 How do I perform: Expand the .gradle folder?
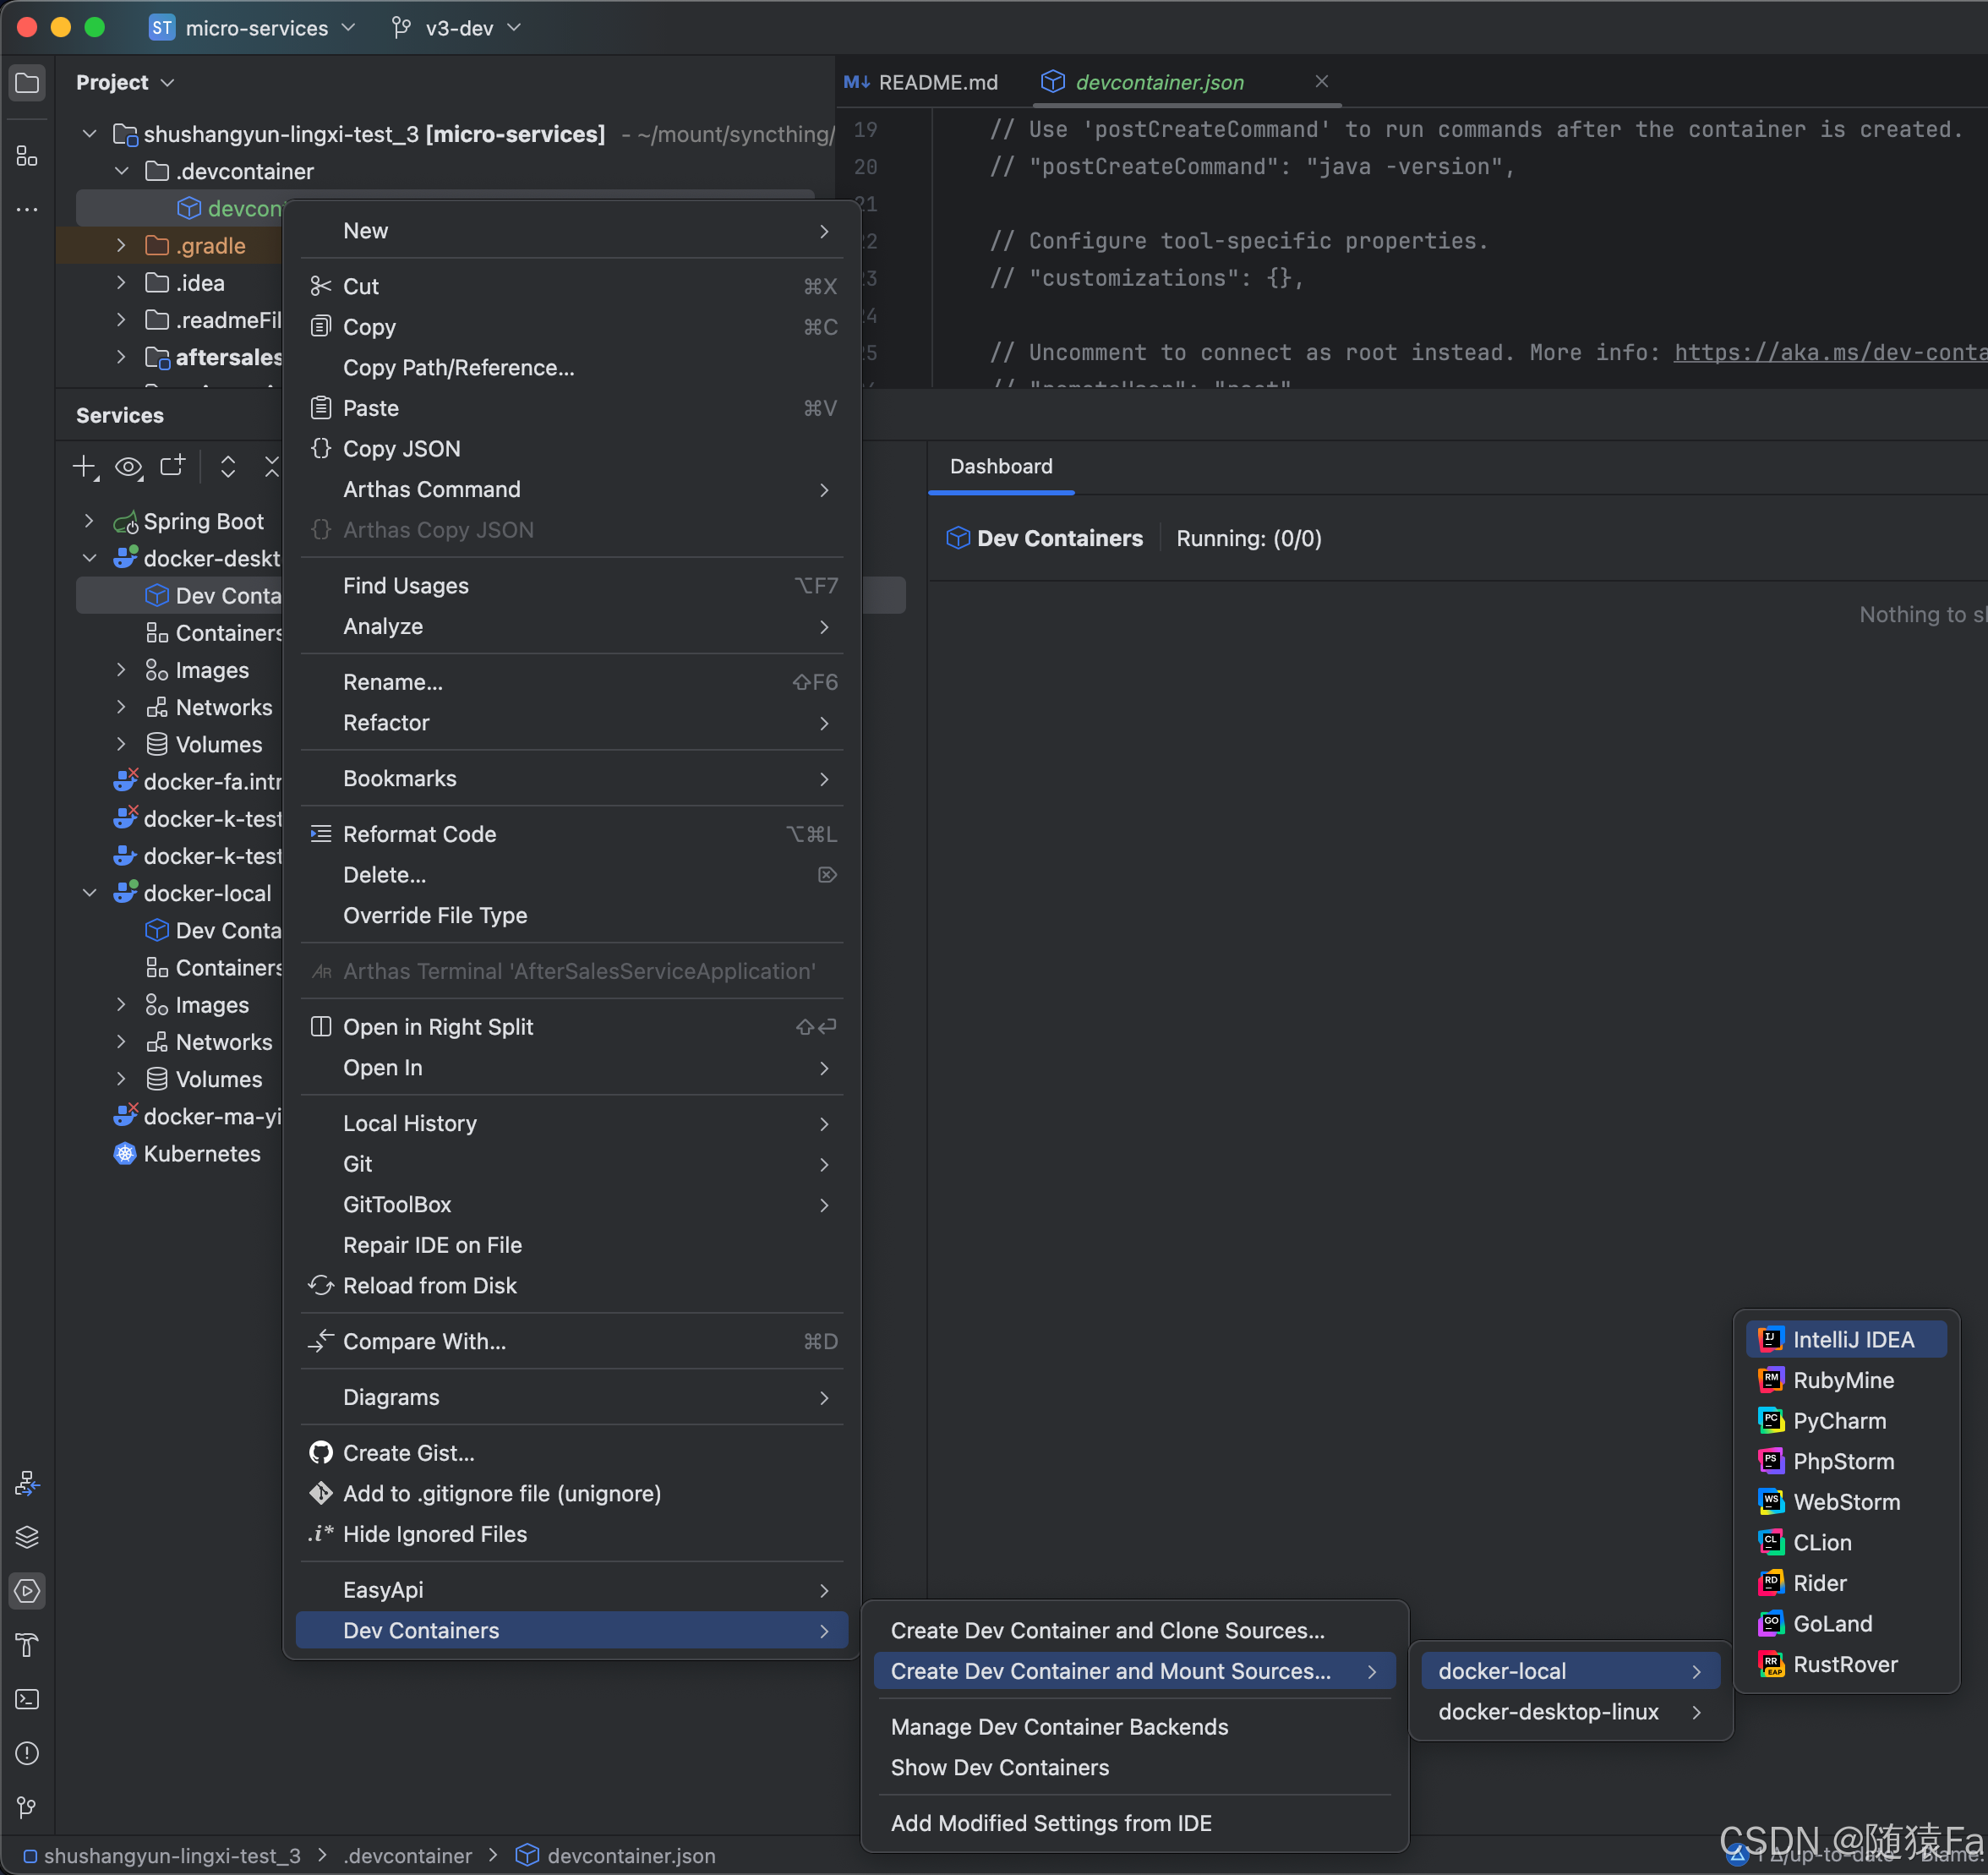(x=121, y=245)
